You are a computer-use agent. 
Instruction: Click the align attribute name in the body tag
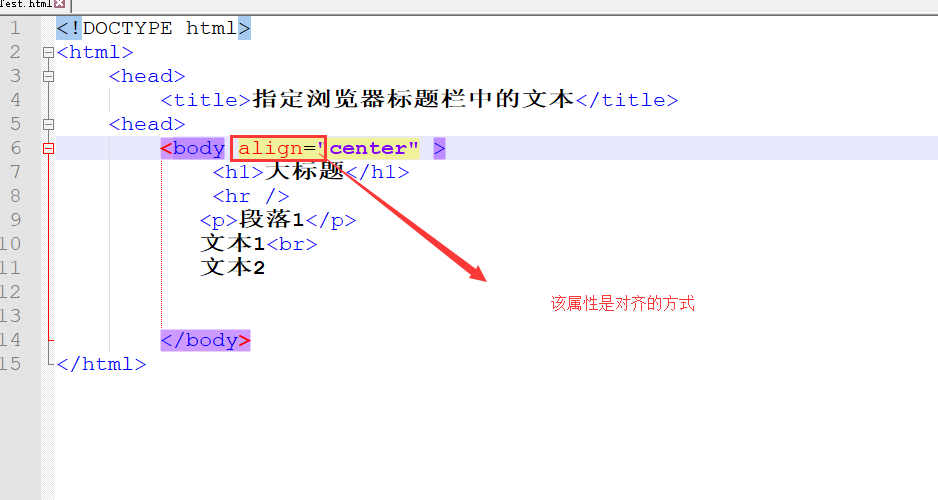[x=270, y=148]
